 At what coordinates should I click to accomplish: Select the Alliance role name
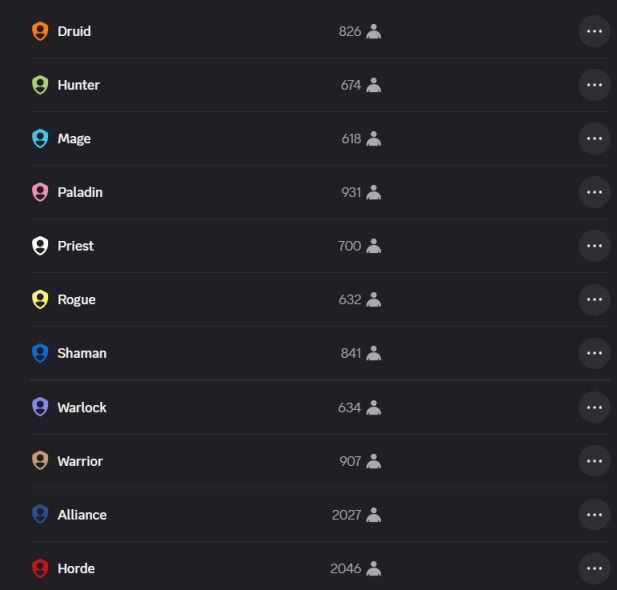82,515
